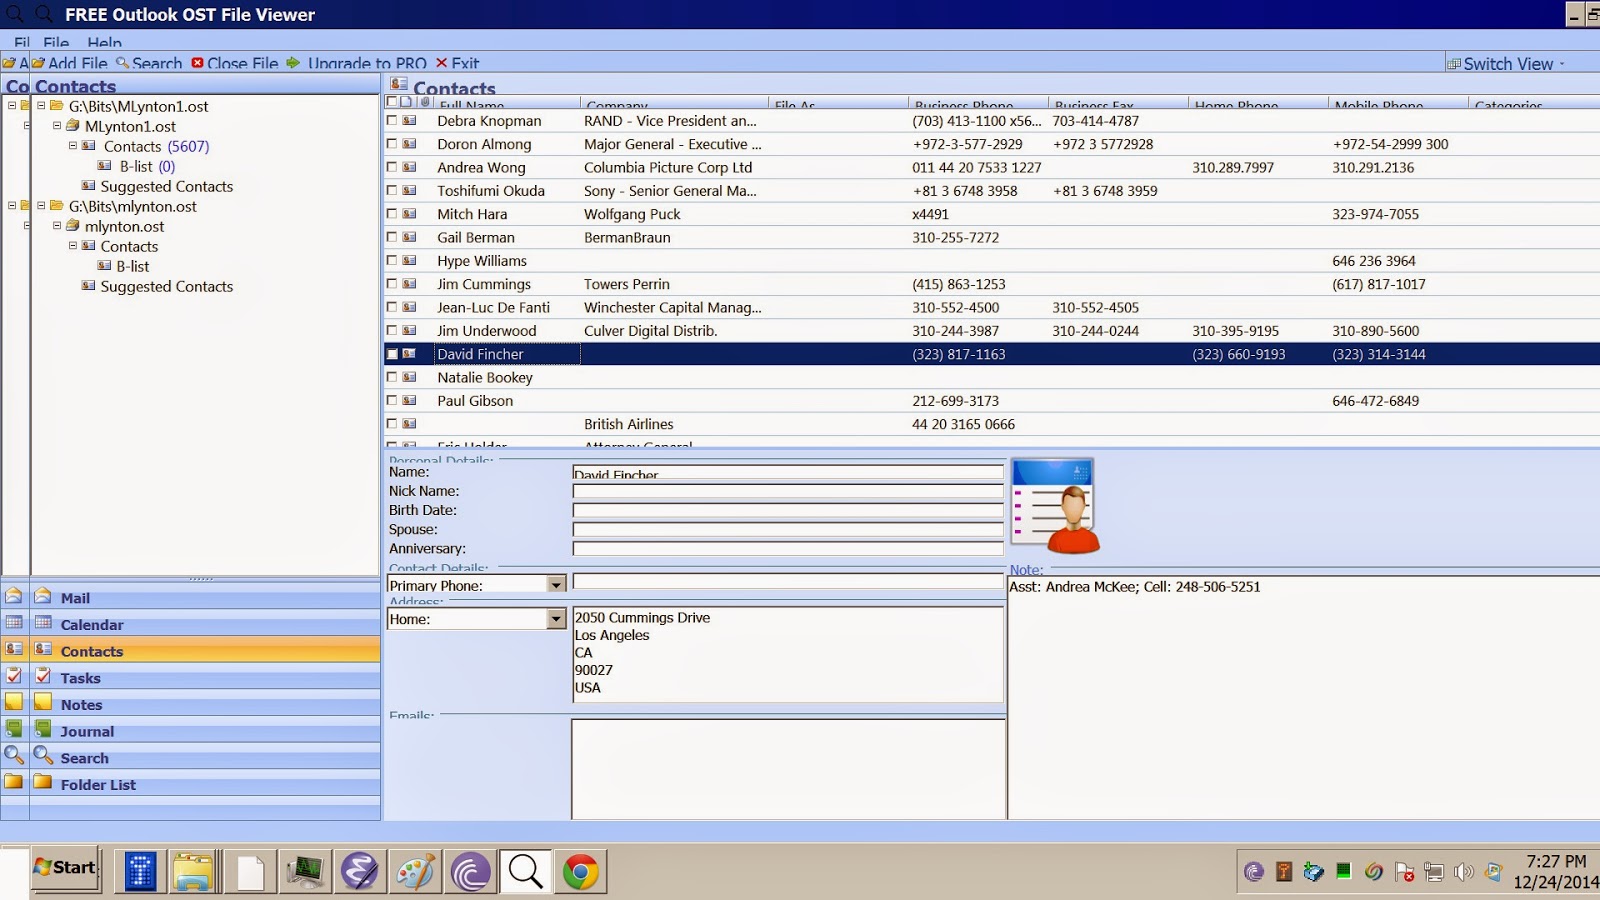Click the Add File toolbar button
1600x900 pixels.
[69, 63]
